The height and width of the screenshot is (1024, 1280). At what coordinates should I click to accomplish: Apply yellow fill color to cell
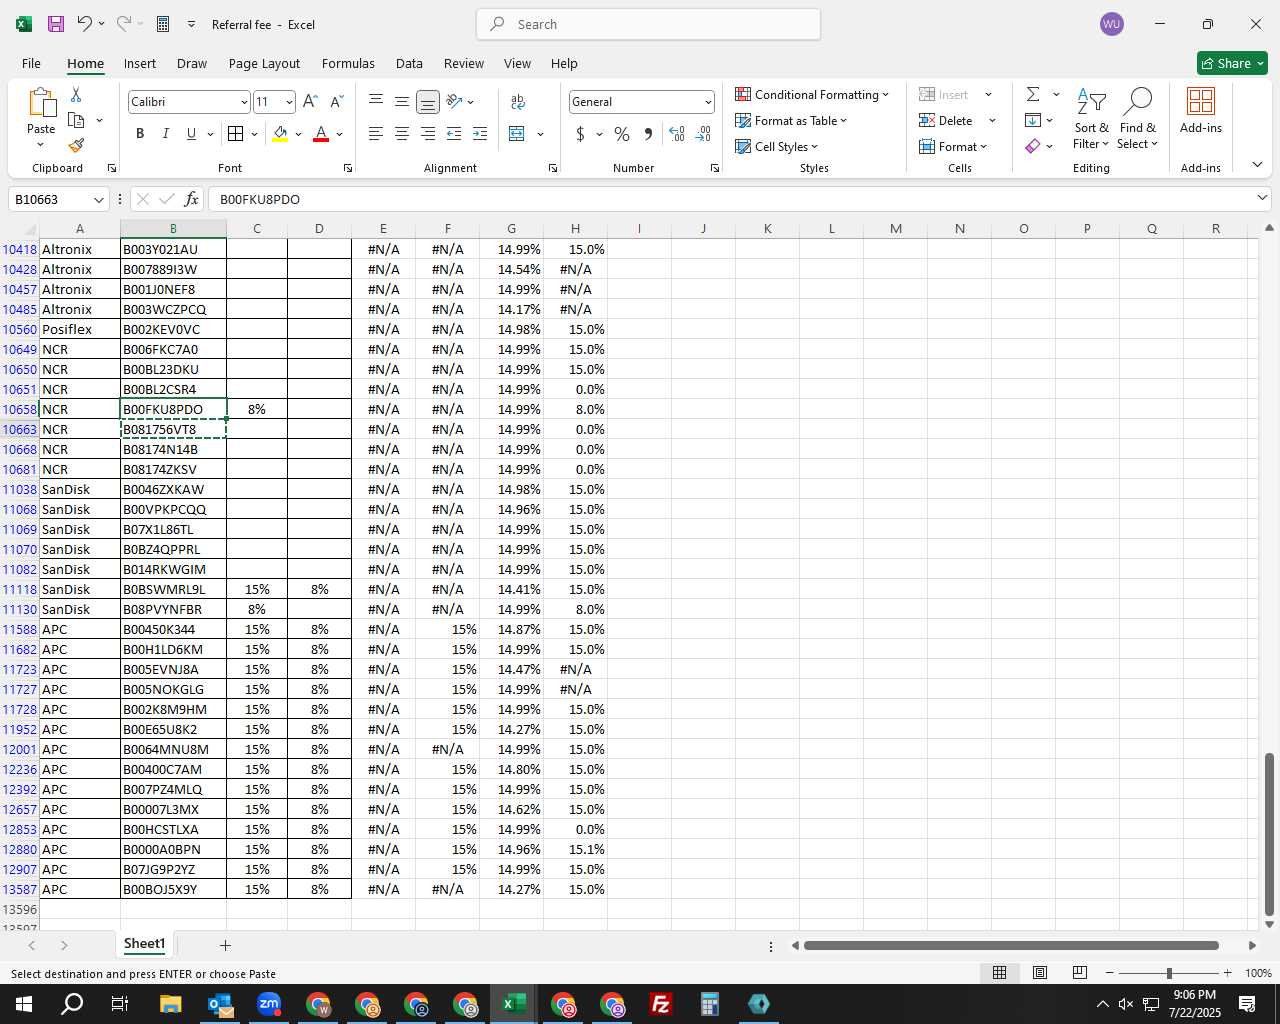point(280,134)
